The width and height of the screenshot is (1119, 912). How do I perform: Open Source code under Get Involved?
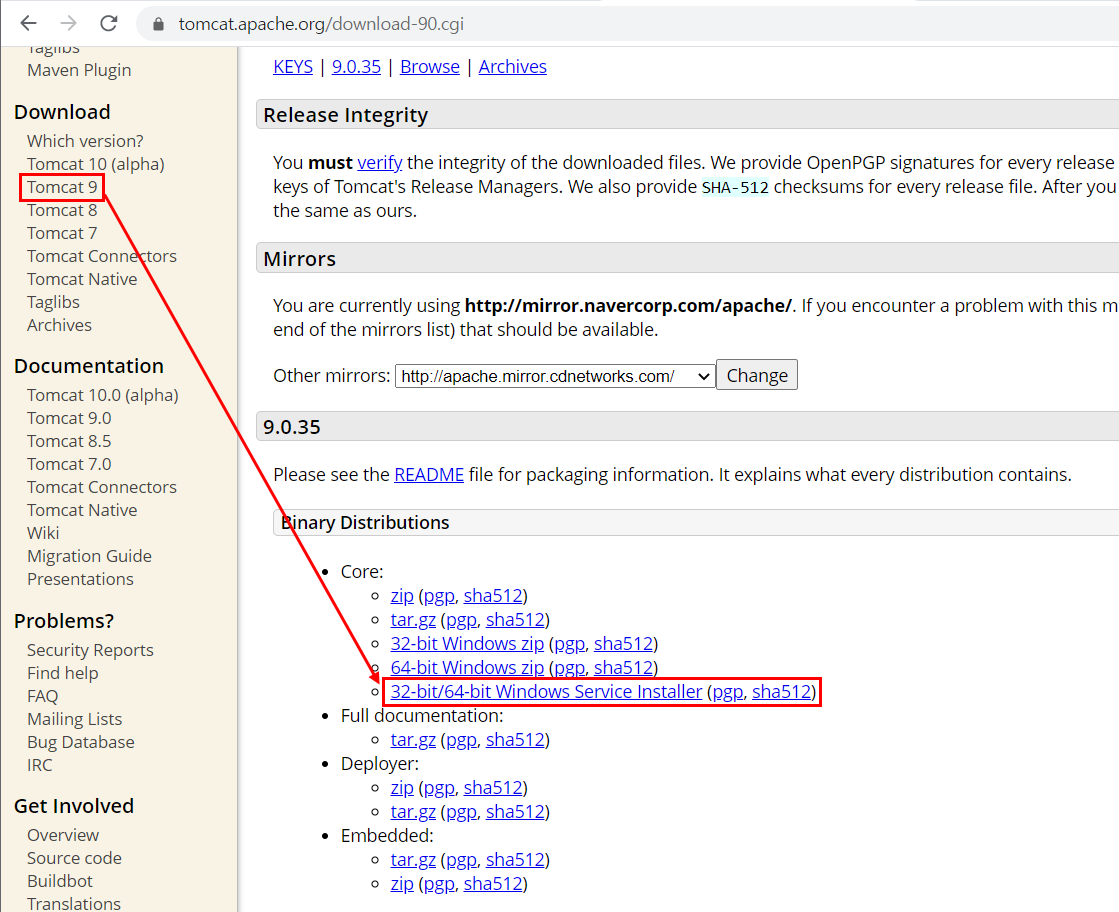click(x=74, y=858)
